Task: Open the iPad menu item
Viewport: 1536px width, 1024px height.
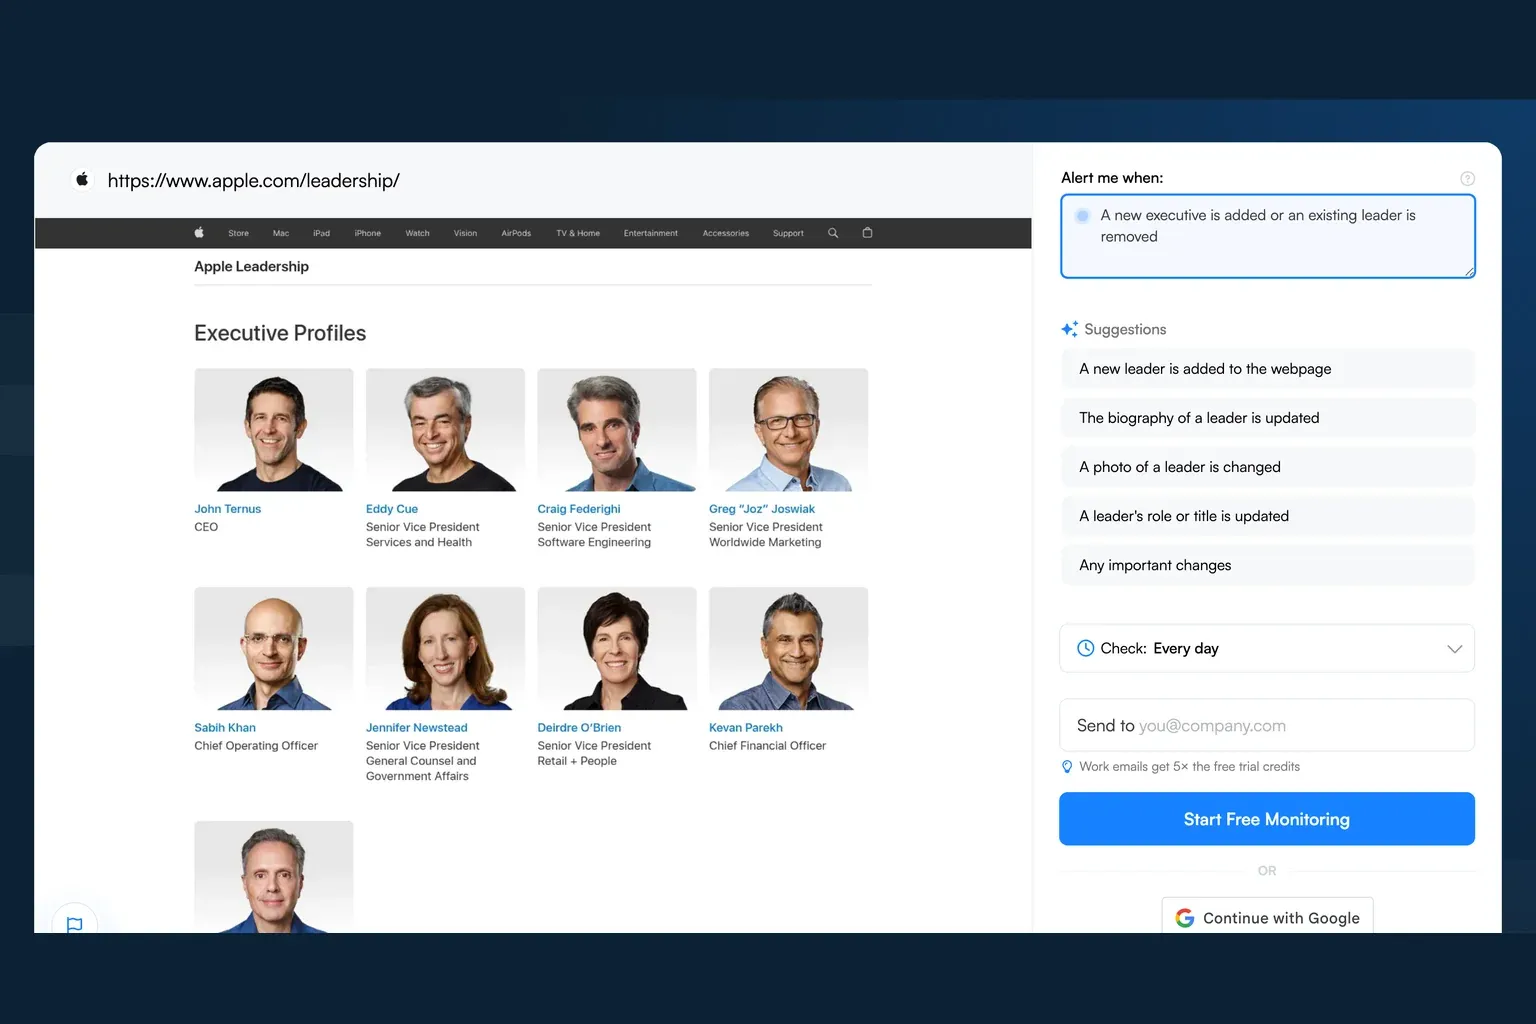Action: [x=321, y=233]
